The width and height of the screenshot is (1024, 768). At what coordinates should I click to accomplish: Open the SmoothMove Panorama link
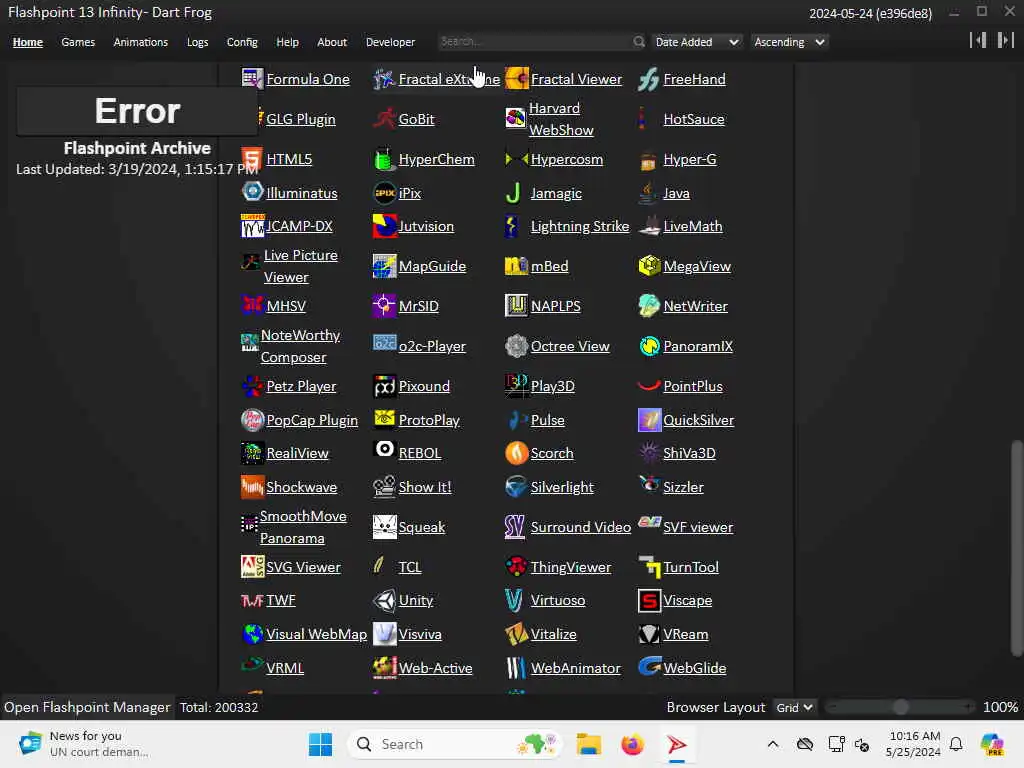pyautogui.click(x=303, y=527)
